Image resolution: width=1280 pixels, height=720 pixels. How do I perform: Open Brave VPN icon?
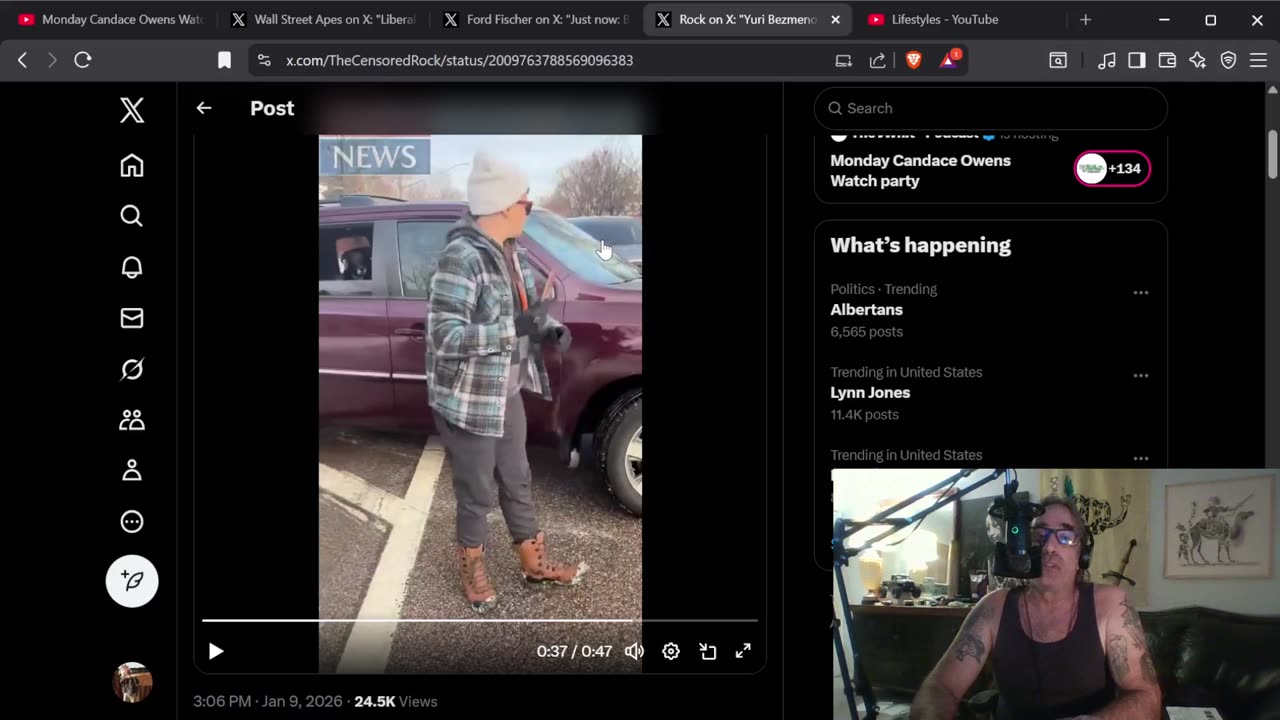tap(1228, 60)
